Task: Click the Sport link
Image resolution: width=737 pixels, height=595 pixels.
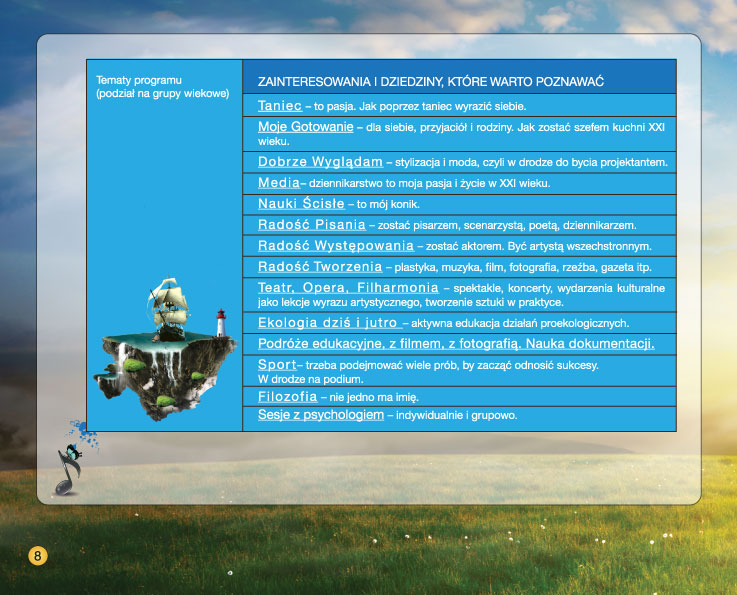Action: point(277,364)
